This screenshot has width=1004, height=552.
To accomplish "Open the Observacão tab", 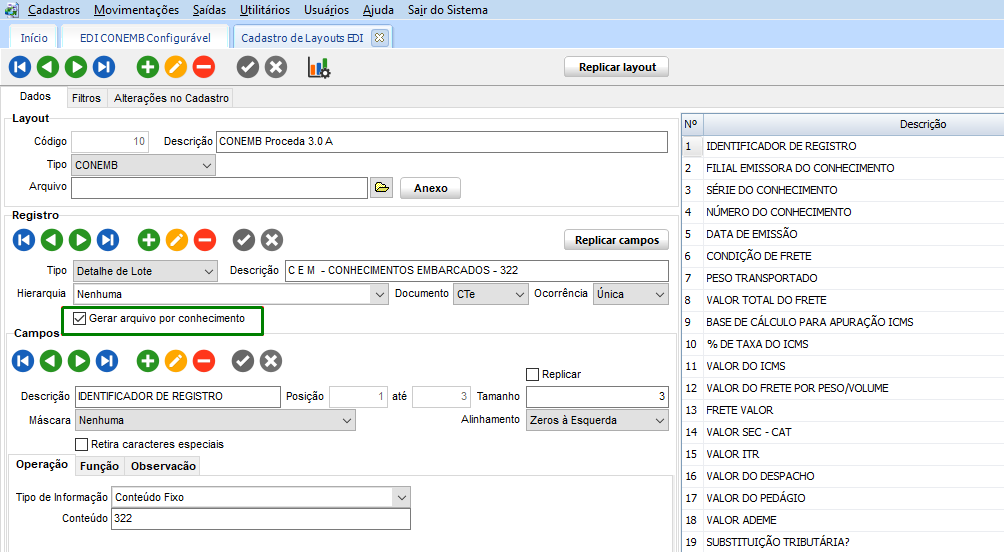I will coord(163,466).
